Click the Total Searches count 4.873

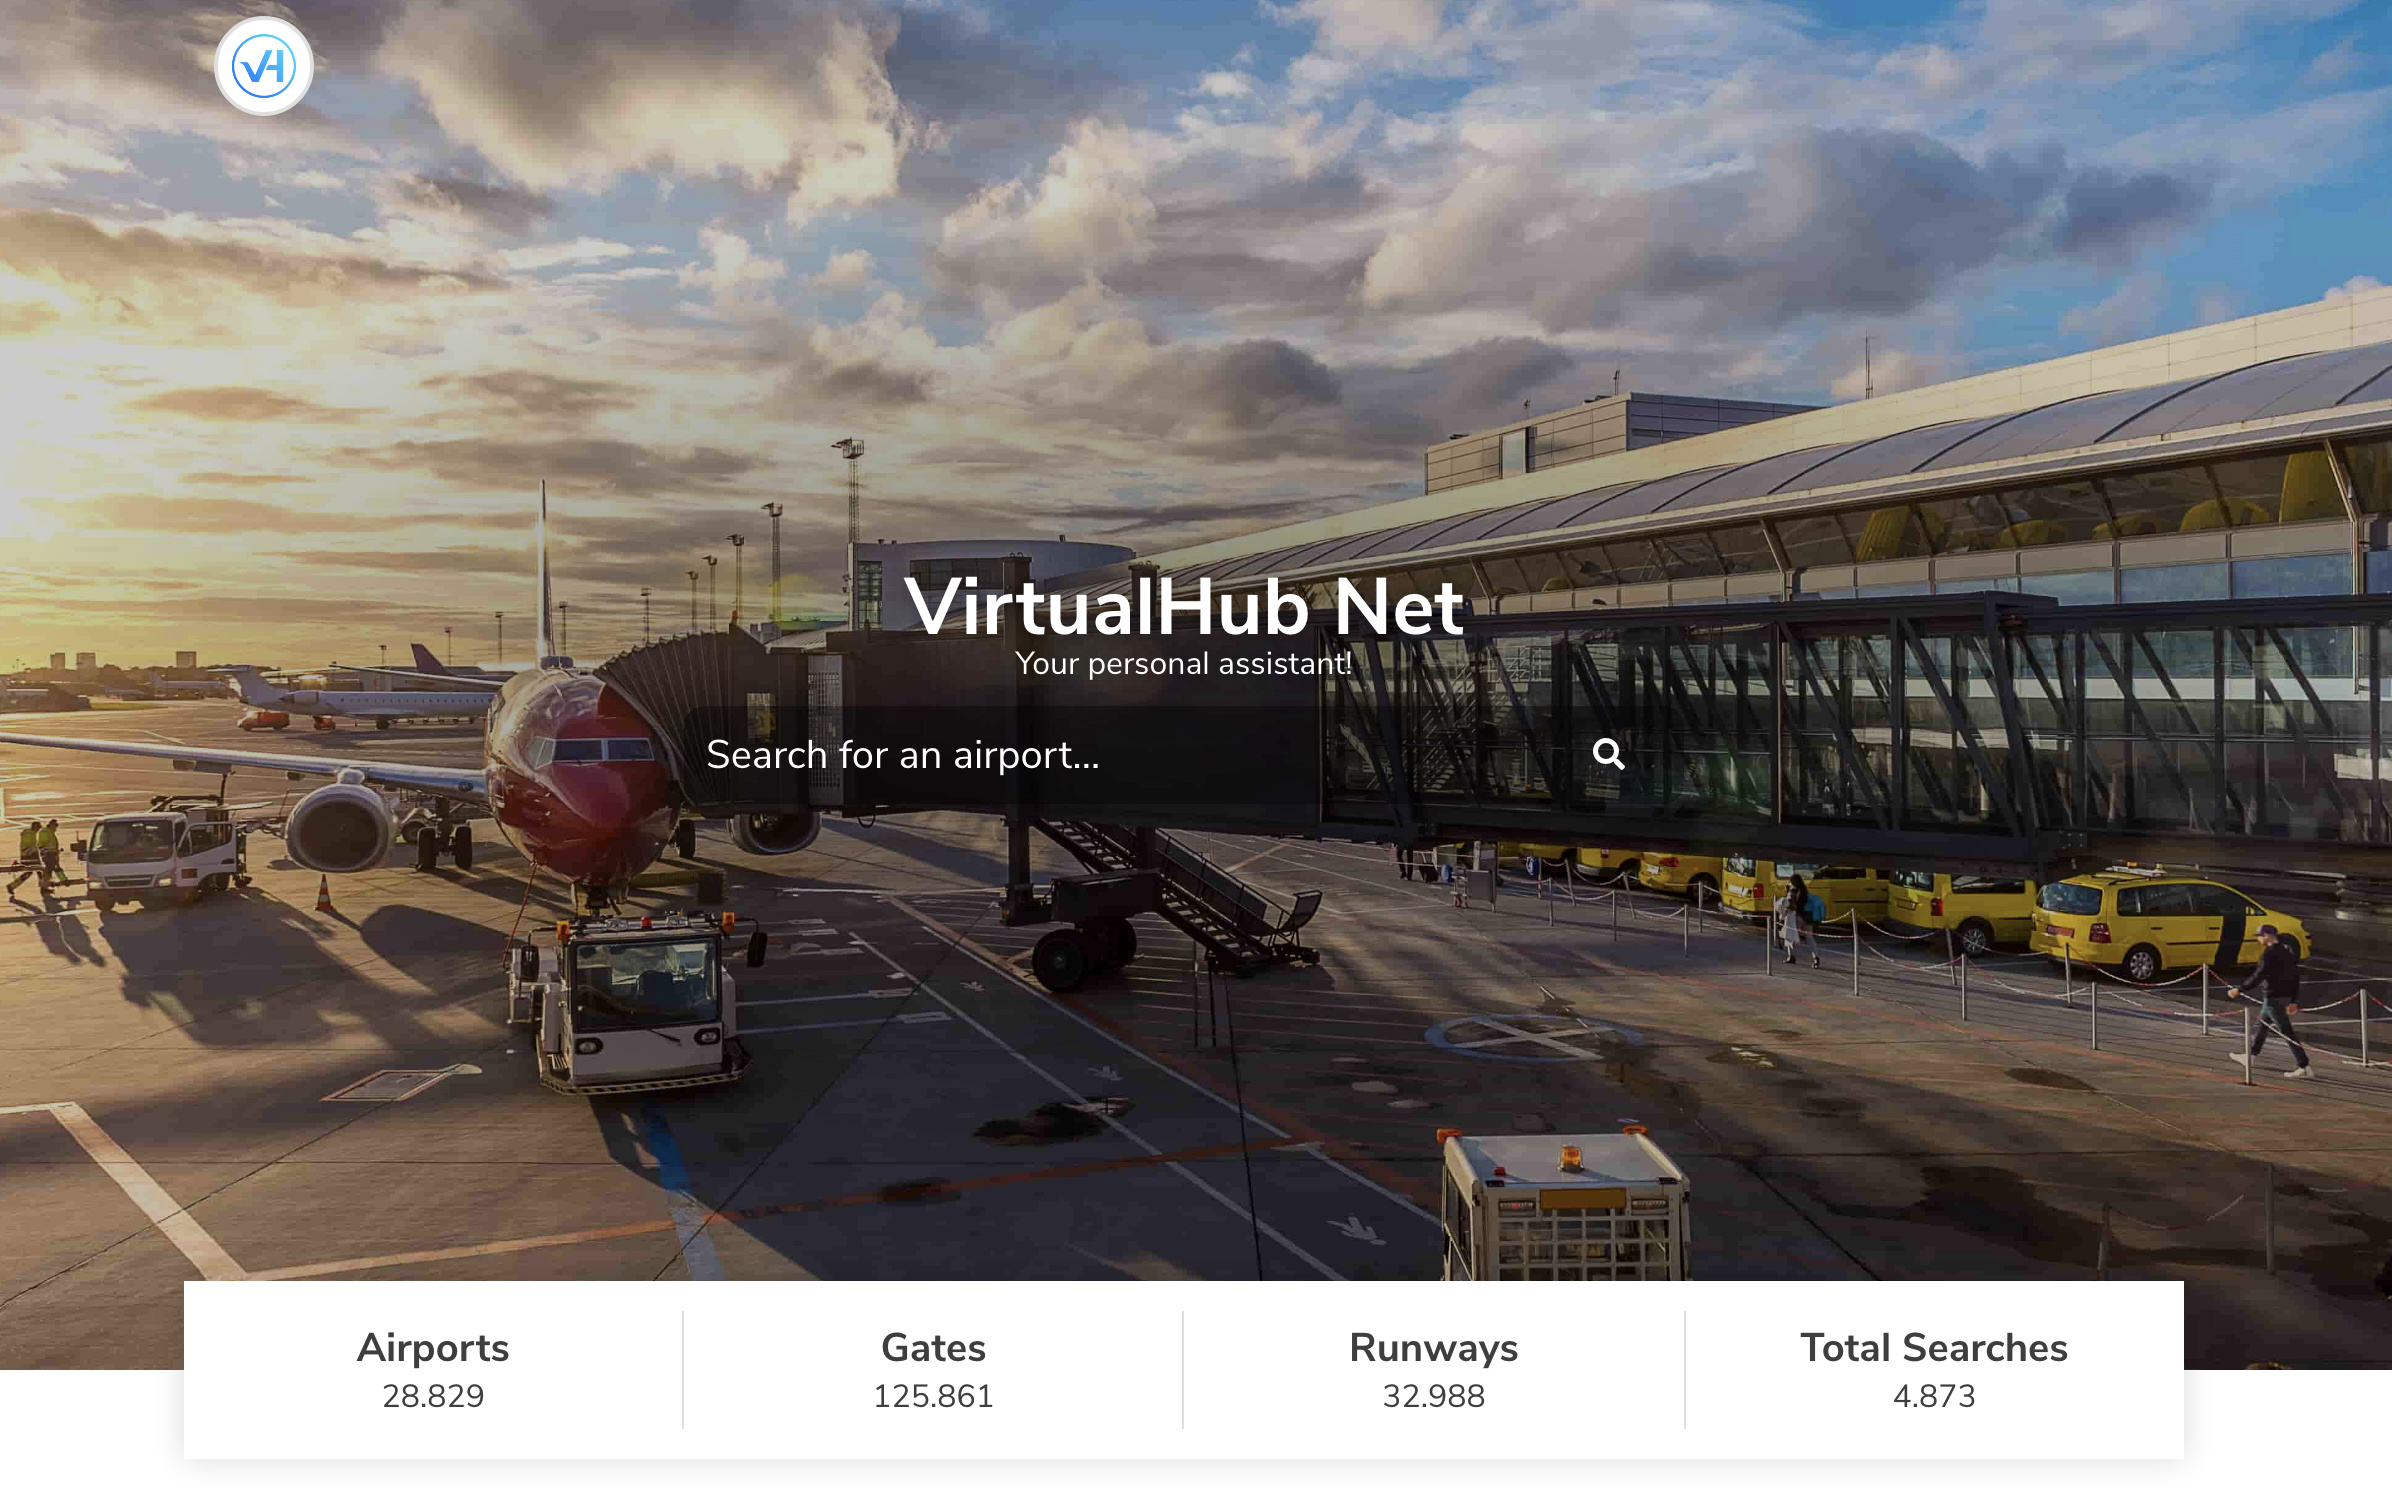[x=1934, y=1396]
